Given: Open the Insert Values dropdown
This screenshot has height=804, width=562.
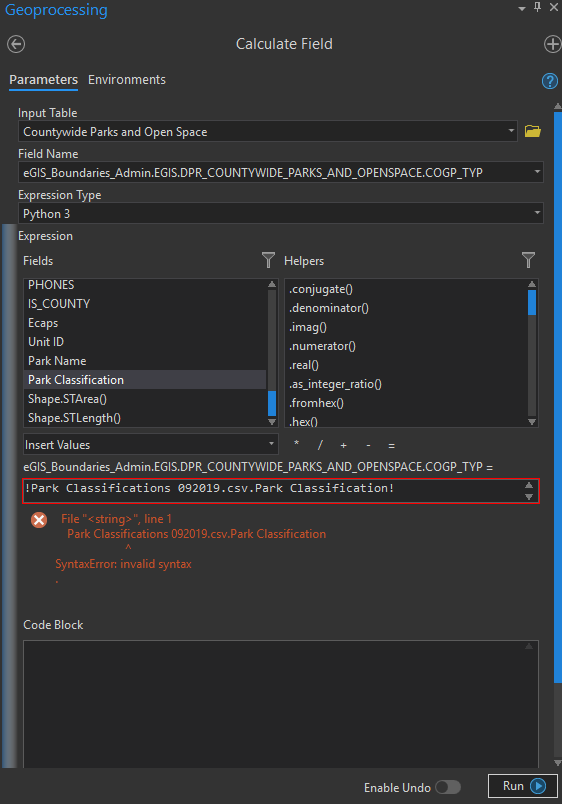Looking at the screenshot, I should click(x=151, y=444).
